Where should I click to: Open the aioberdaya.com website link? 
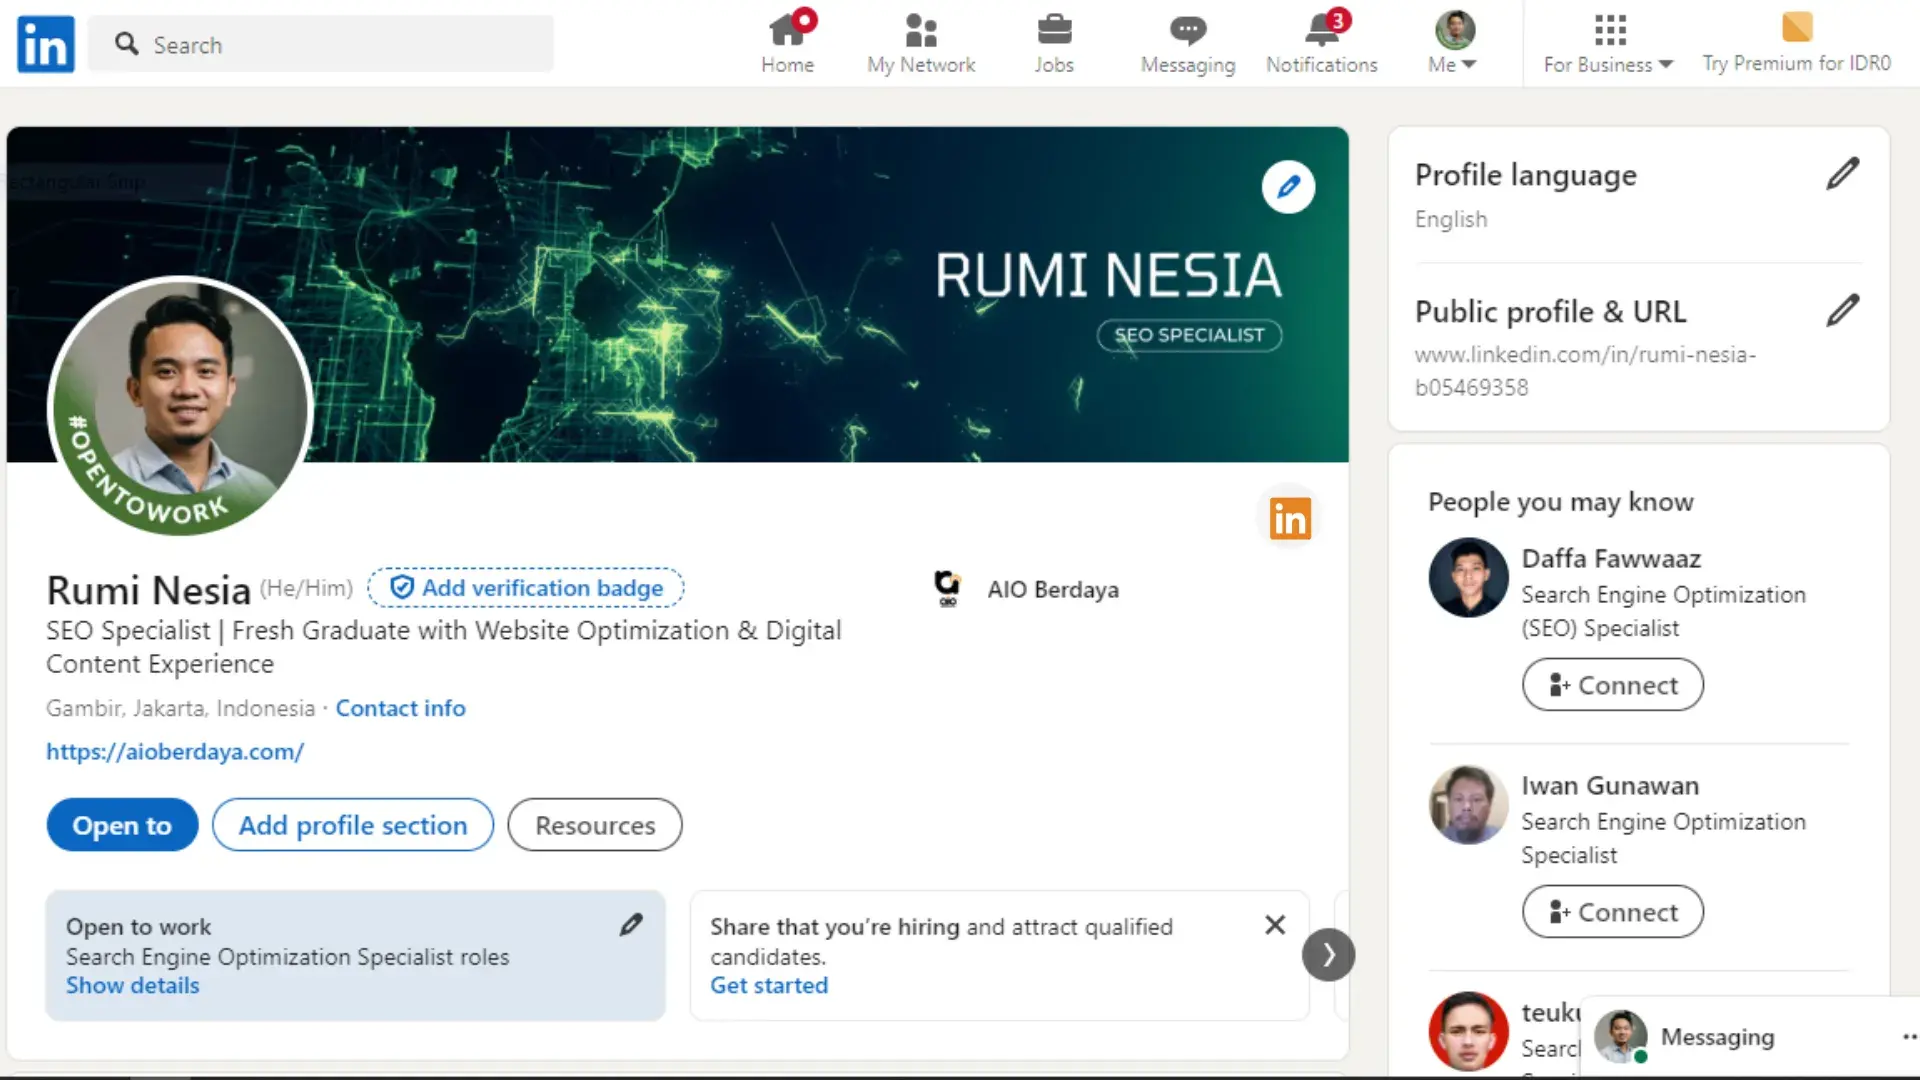click(175, 752)
